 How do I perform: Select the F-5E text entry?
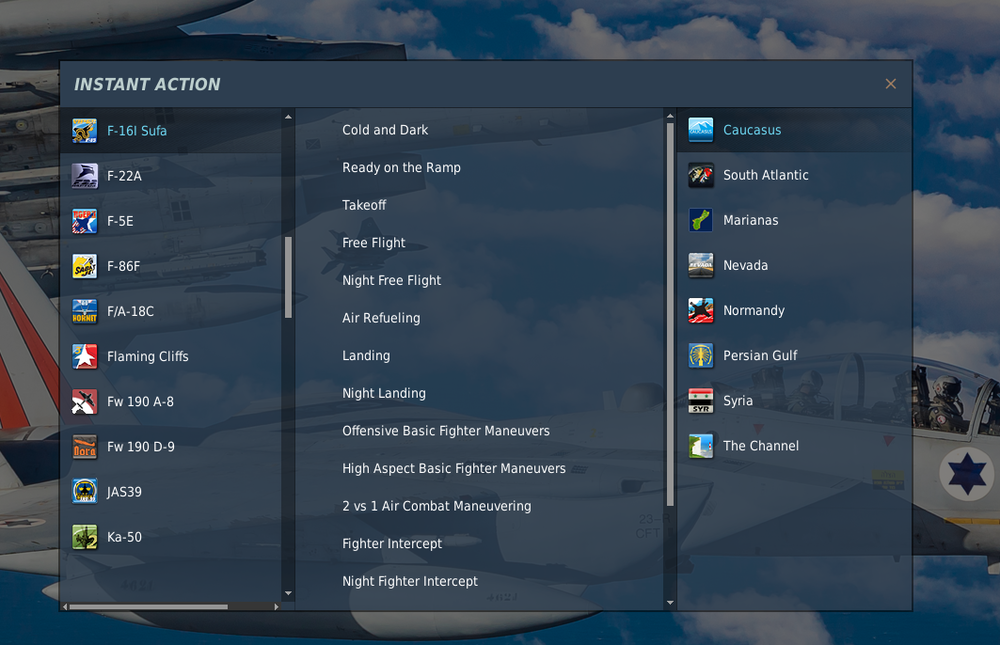point(120,221)
